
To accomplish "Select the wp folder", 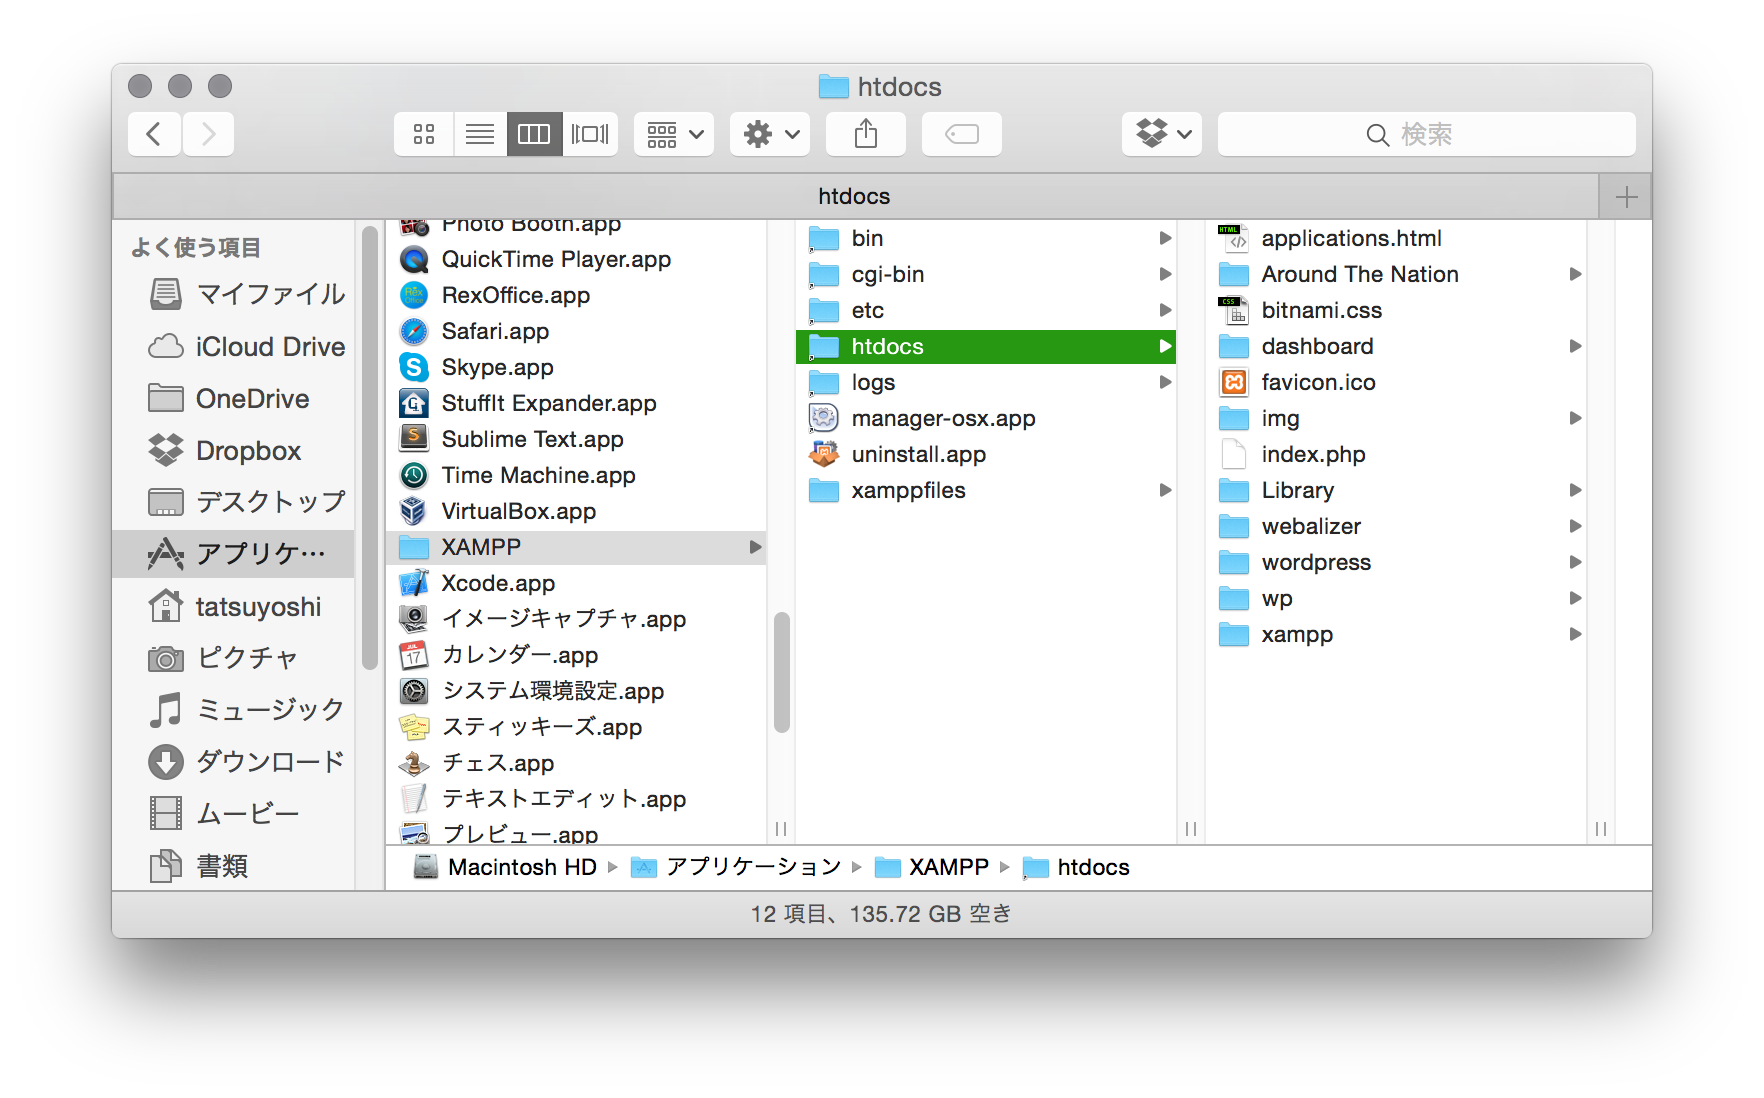I will [1396, 598].
